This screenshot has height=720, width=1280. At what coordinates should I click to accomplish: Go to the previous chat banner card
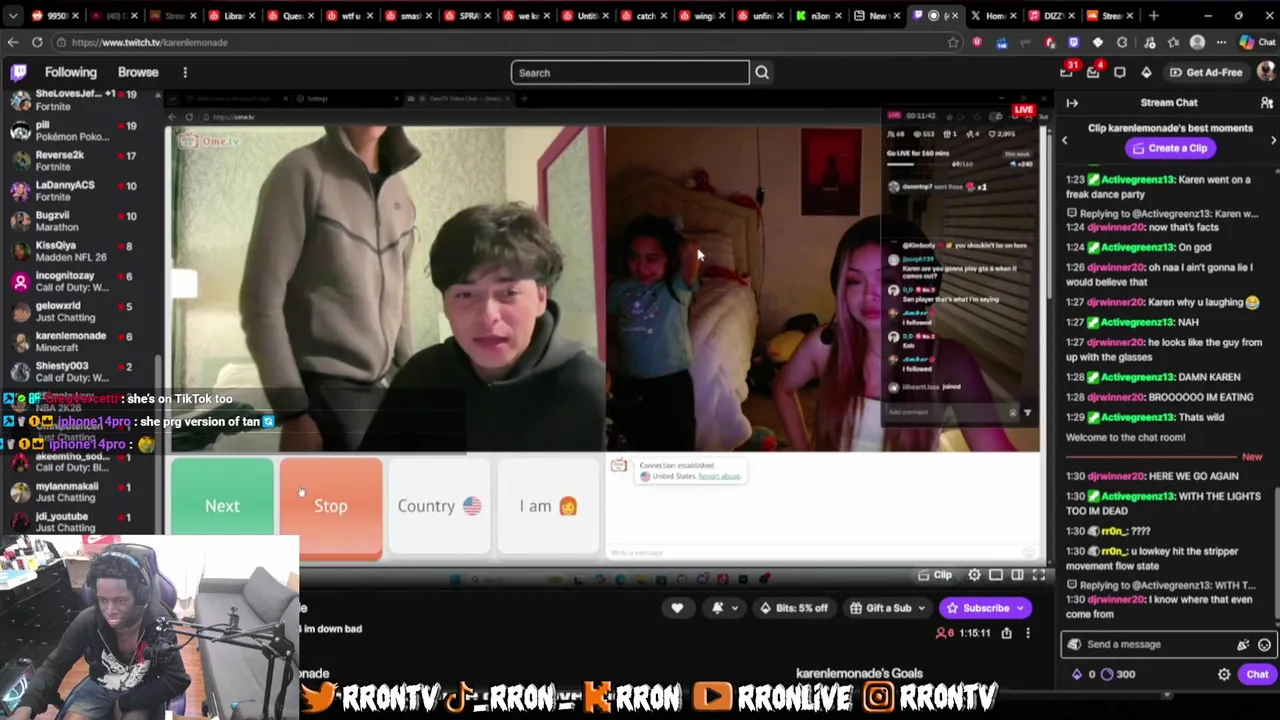tap(1064, 140)
